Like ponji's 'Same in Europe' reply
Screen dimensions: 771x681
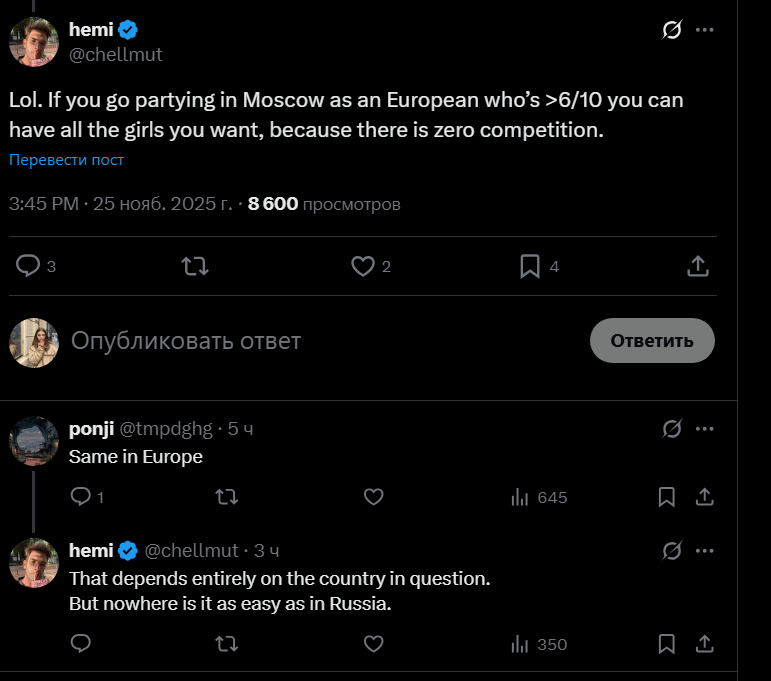(x=373, y=497)
